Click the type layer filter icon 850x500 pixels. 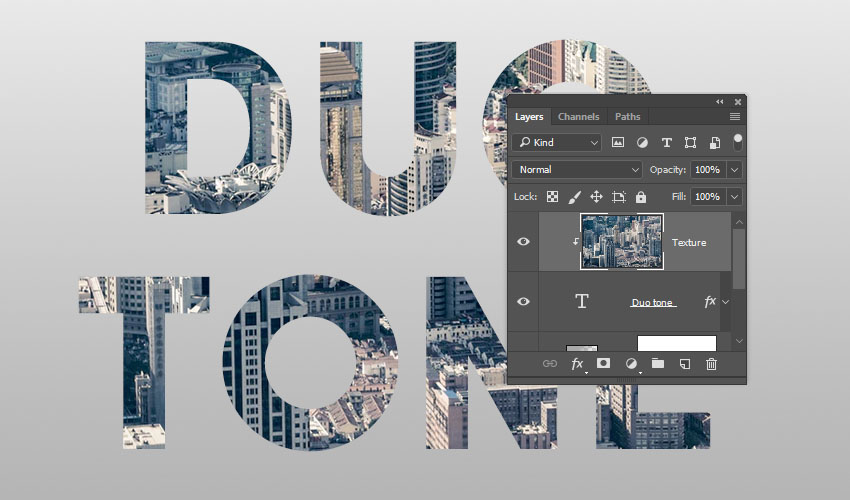666,143
